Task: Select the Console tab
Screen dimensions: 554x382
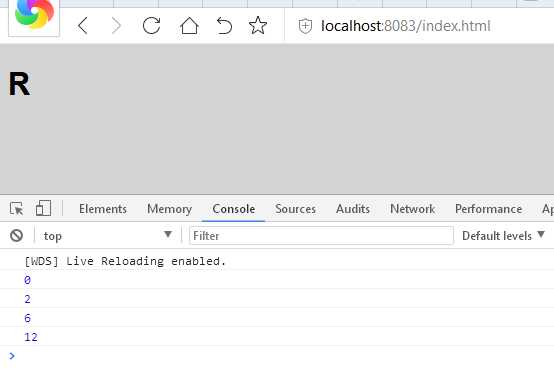Action: (234, 209)
